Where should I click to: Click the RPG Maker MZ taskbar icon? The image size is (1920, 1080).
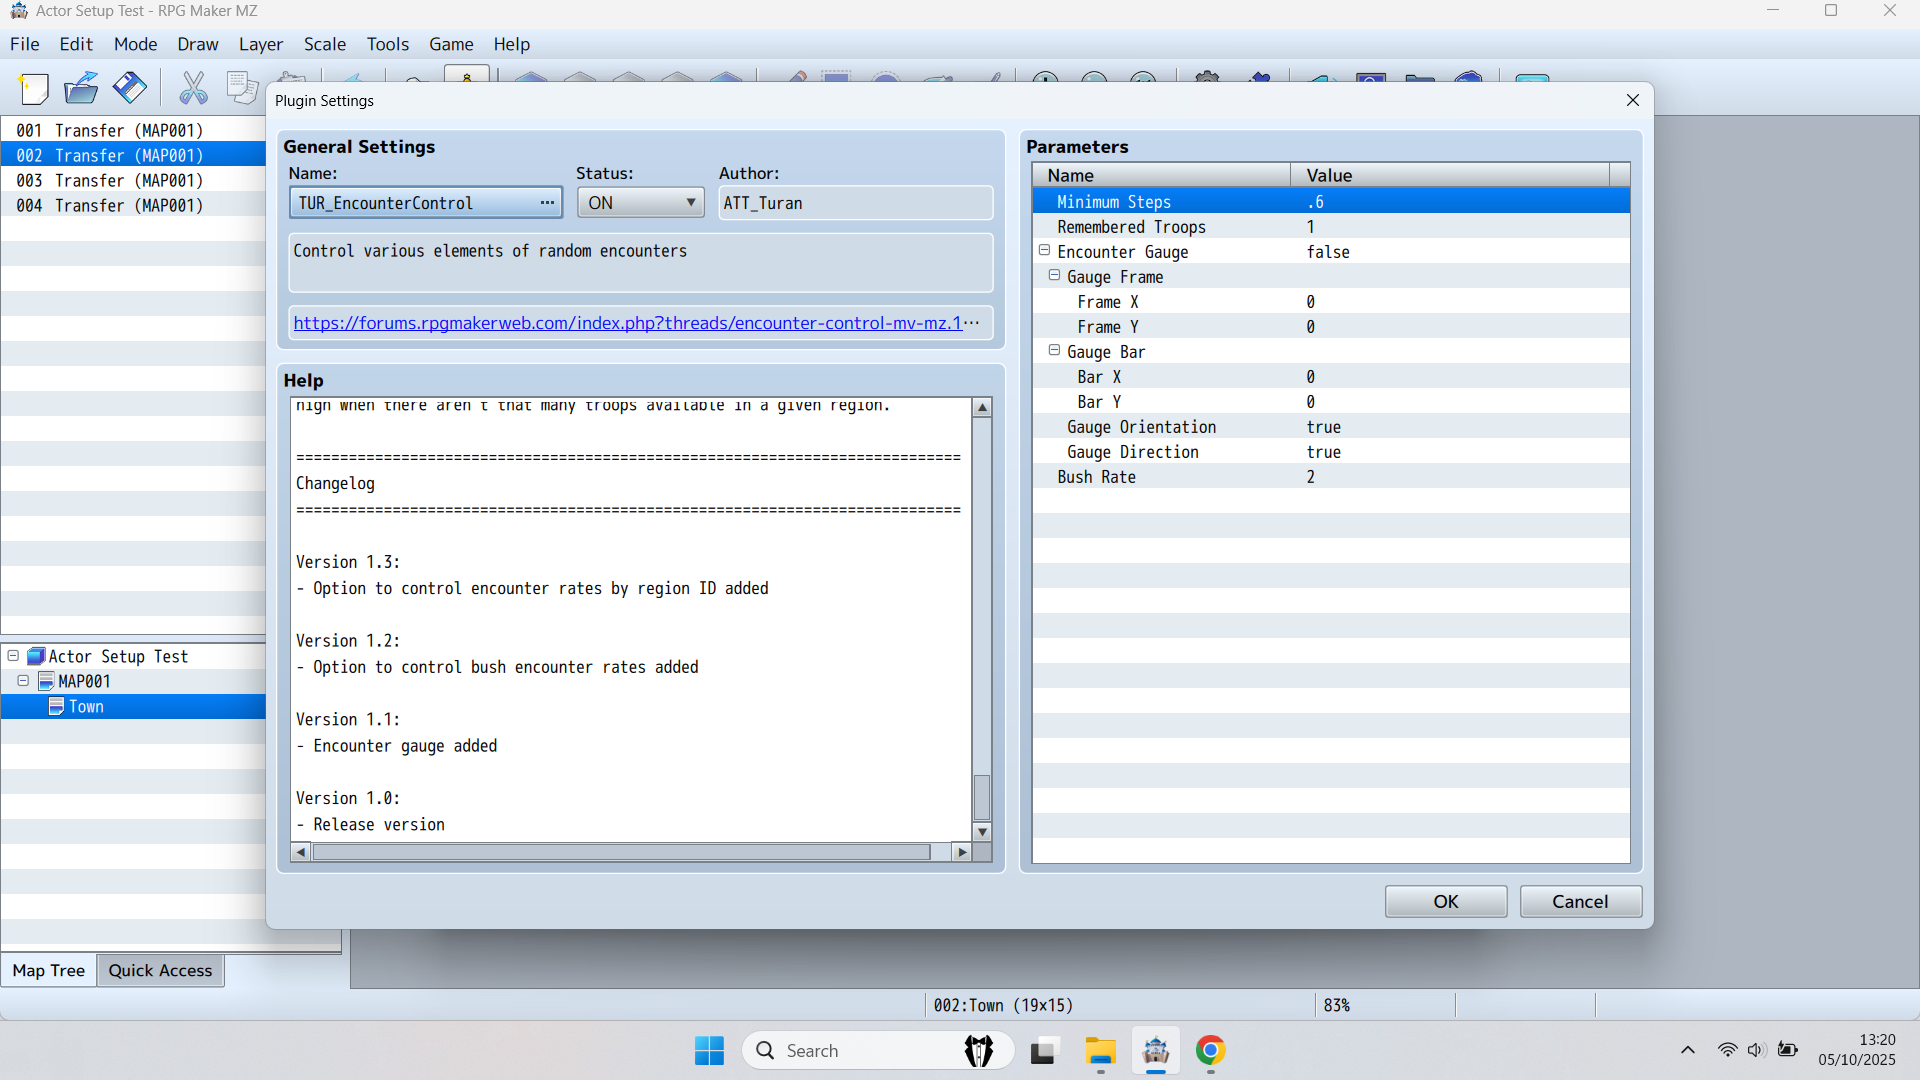(x=1156, y=1051)
